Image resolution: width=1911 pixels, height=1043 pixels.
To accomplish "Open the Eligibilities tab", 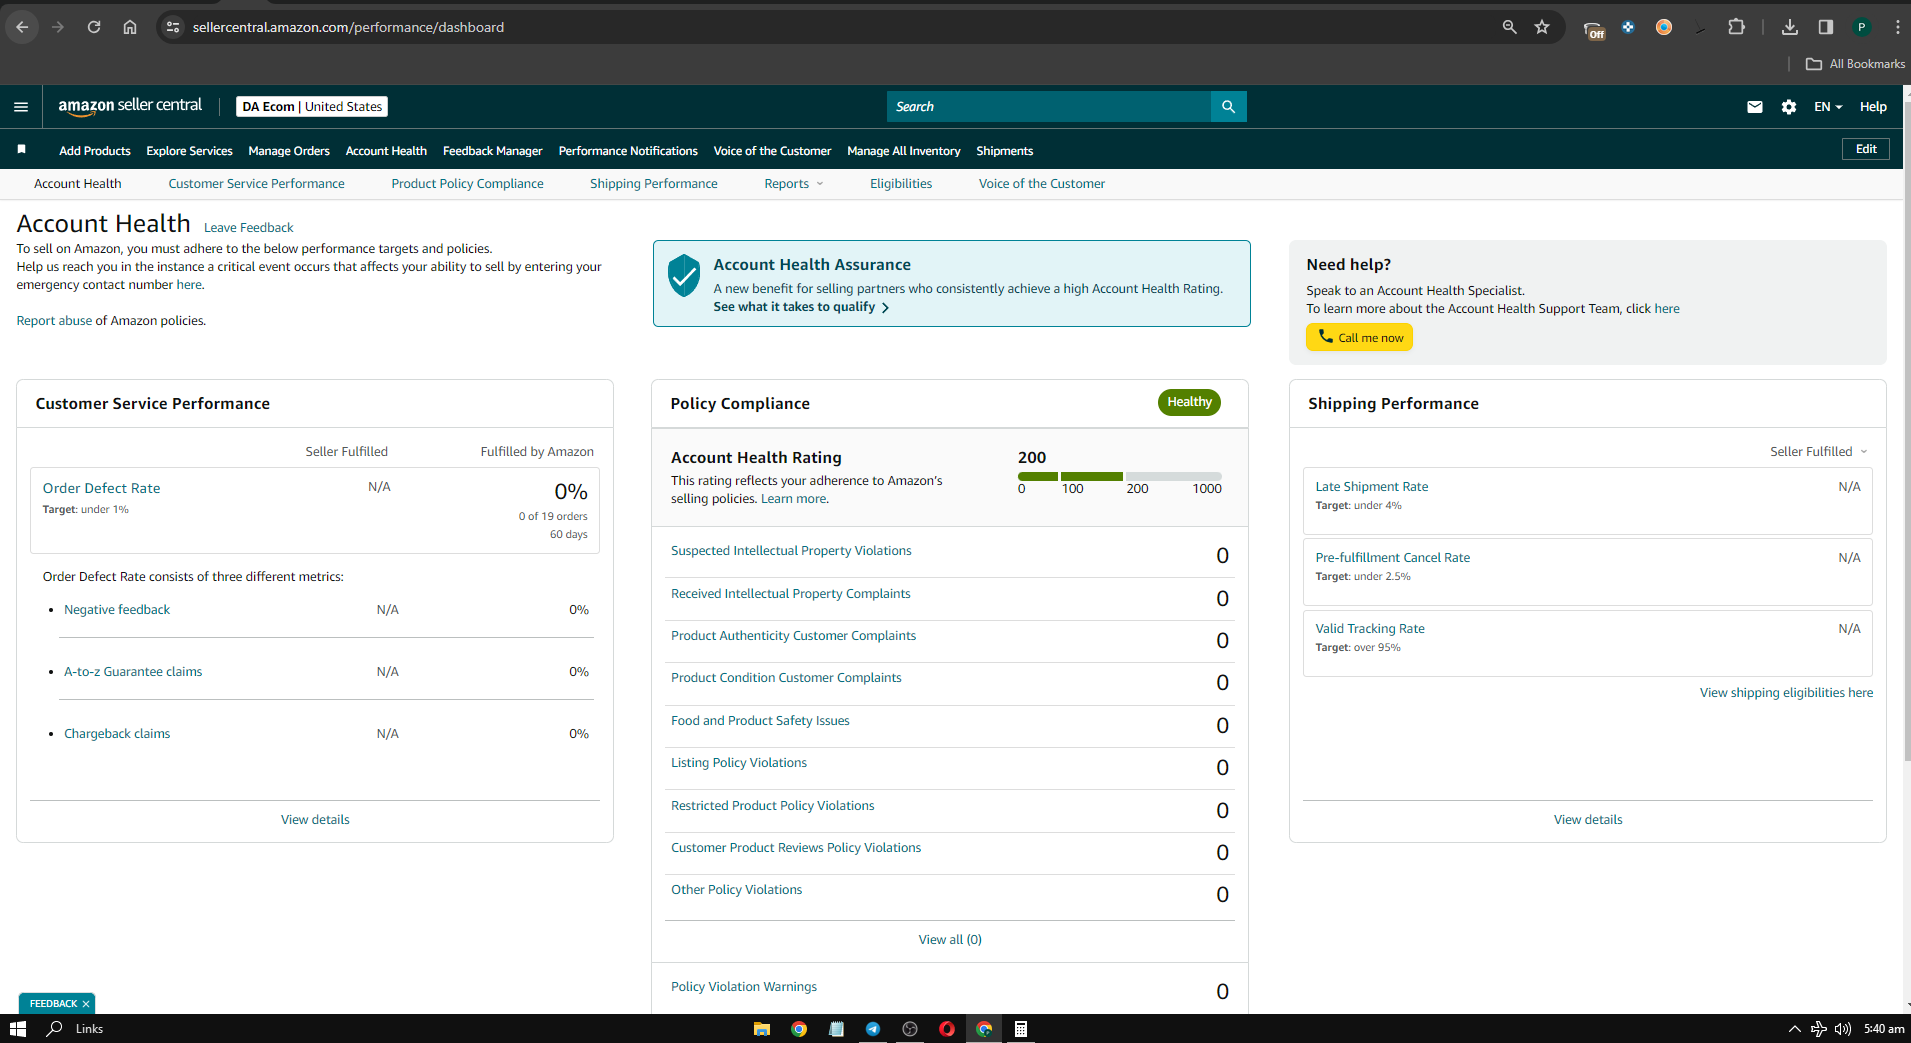I will coord(900,184).
